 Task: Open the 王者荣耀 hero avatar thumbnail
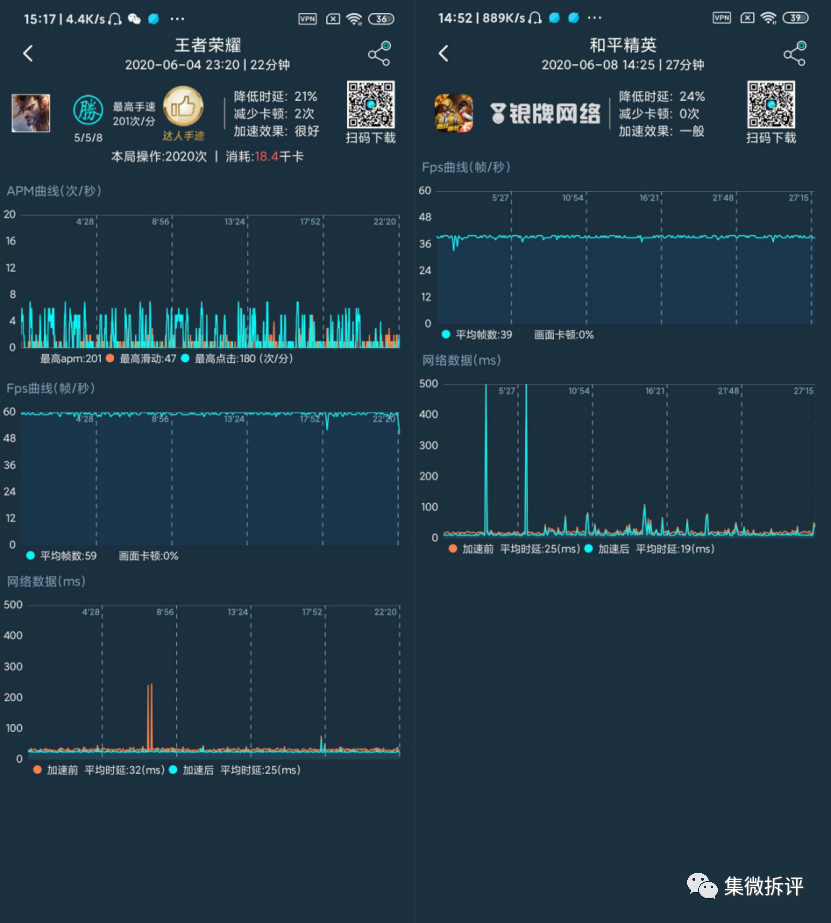click(31, 113)
